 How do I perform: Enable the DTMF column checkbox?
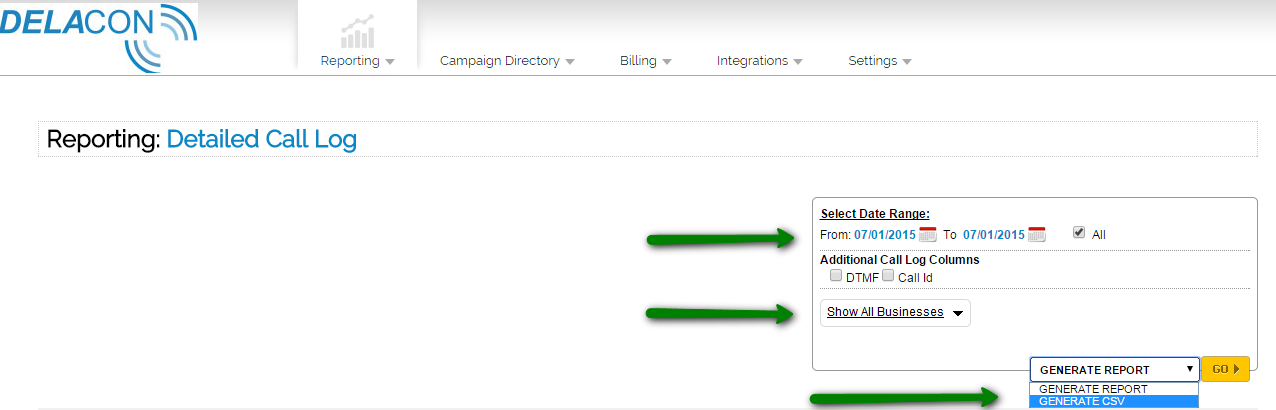click(x=836, y=276)
